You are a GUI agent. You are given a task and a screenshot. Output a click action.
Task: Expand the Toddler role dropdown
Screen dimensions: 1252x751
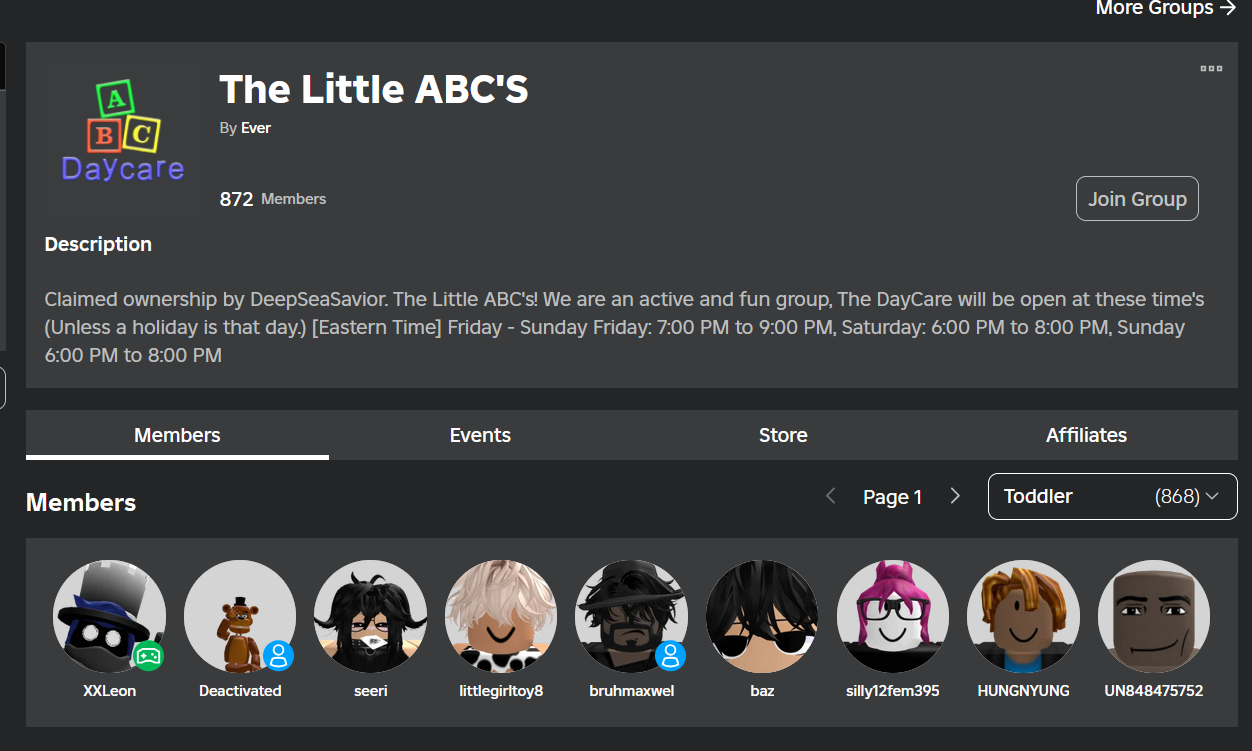(x=1112, y=496)
